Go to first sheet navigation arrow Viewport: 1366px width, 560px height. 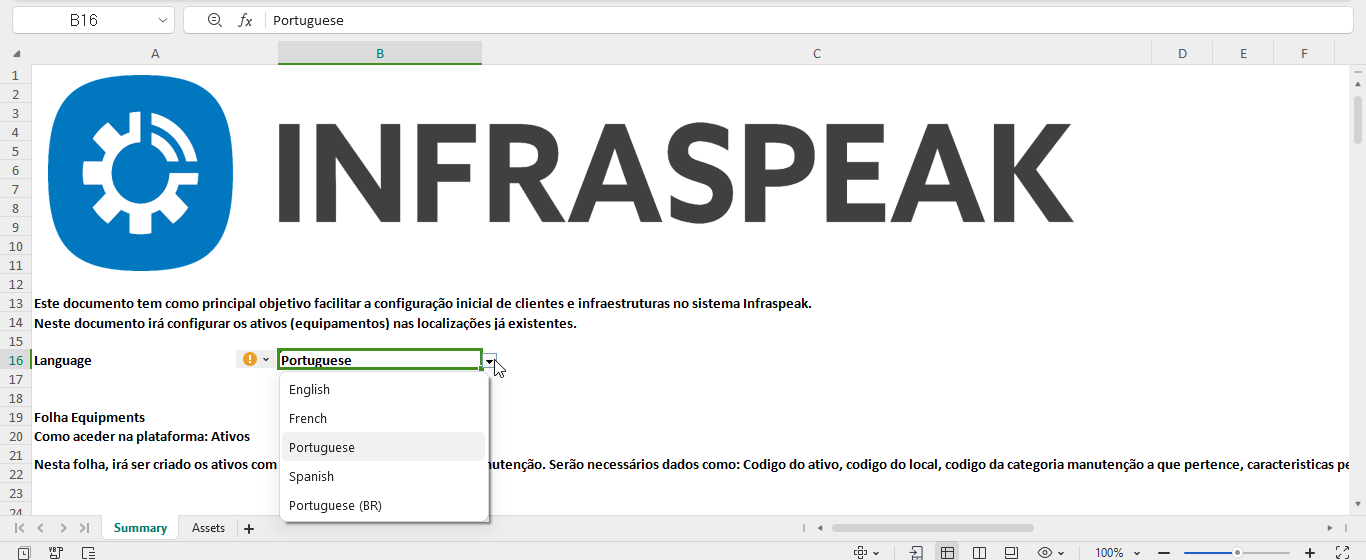tap(19, 528)
